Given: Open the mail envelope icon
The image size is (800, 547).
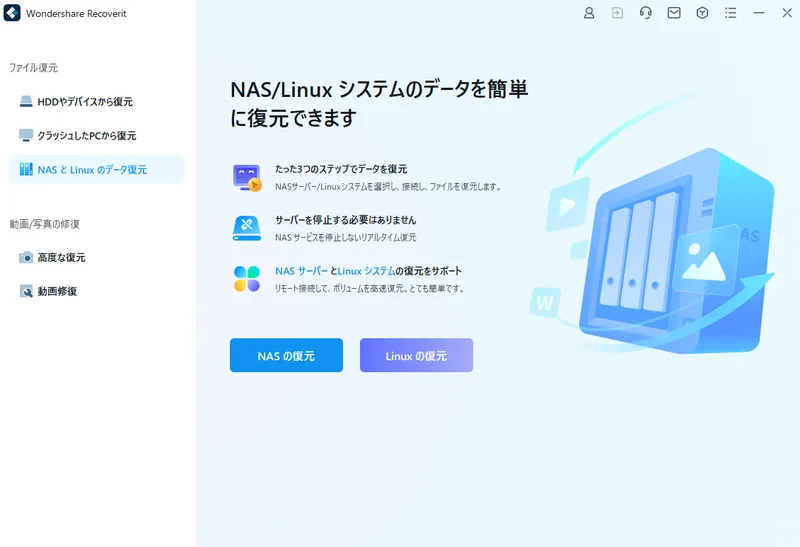Looking at the screenshot, I should coord(674,13).
